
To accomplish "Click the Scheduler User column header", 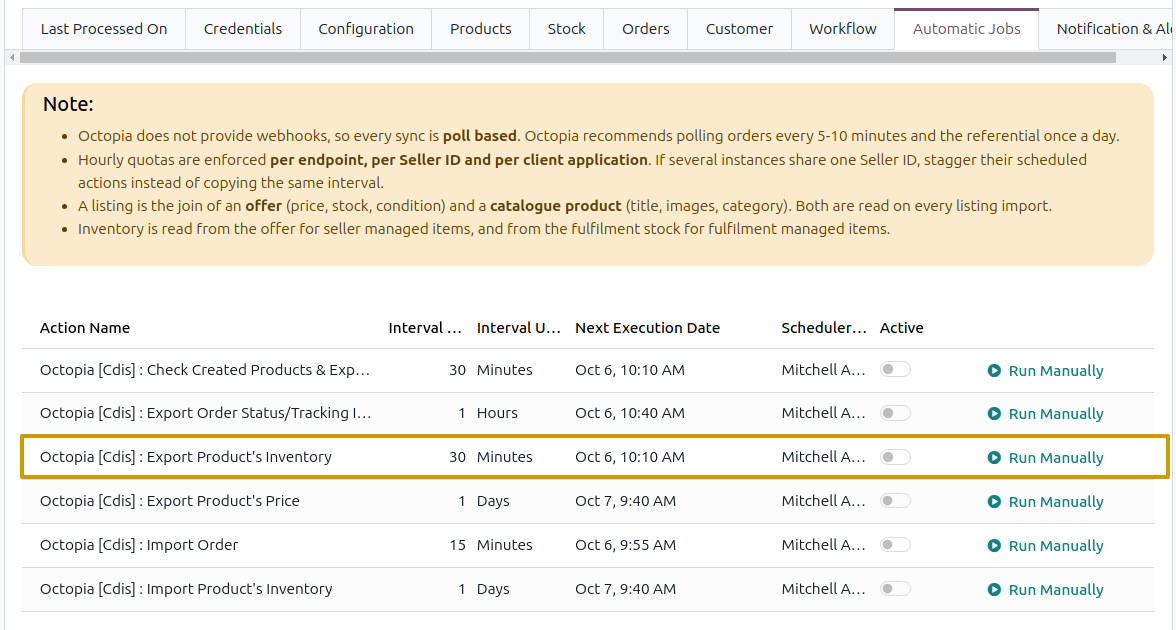I will coord(824,328).
